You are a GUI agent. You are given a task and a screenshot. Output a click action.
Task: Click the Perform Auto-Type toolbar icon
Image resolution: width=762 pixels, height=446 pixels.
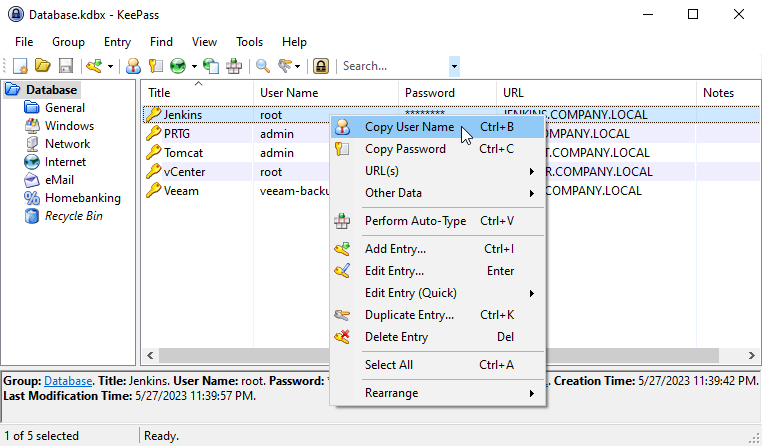(234, 66)
